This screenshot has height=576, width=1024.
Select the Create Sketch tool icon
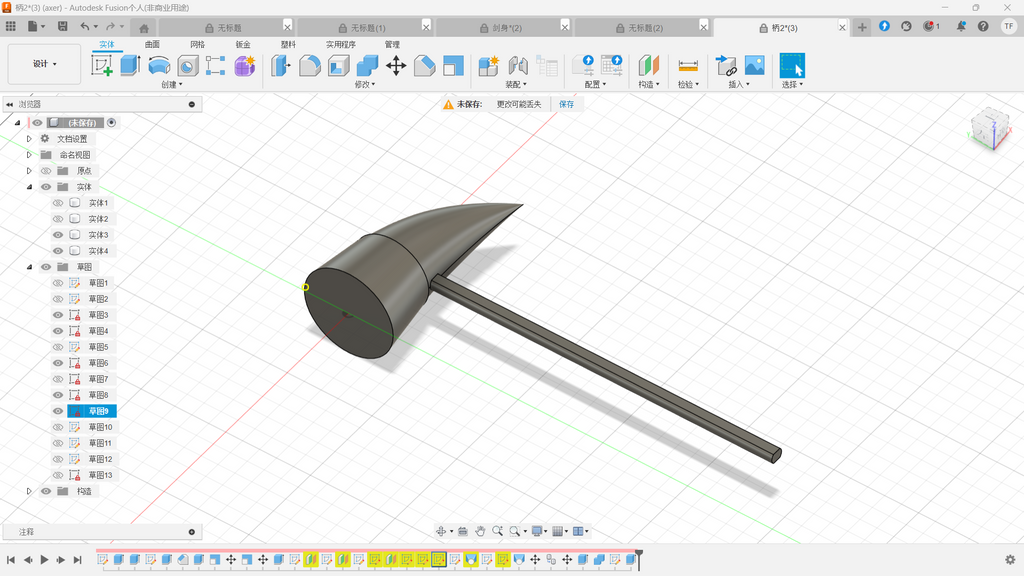click(x=101, y=66)
